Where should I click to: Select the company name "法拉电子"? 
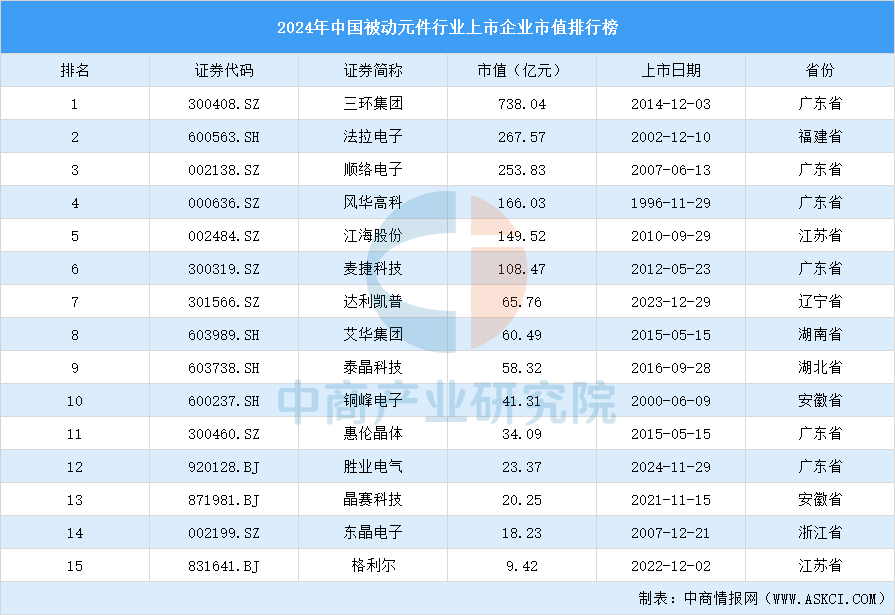(373, 136)
